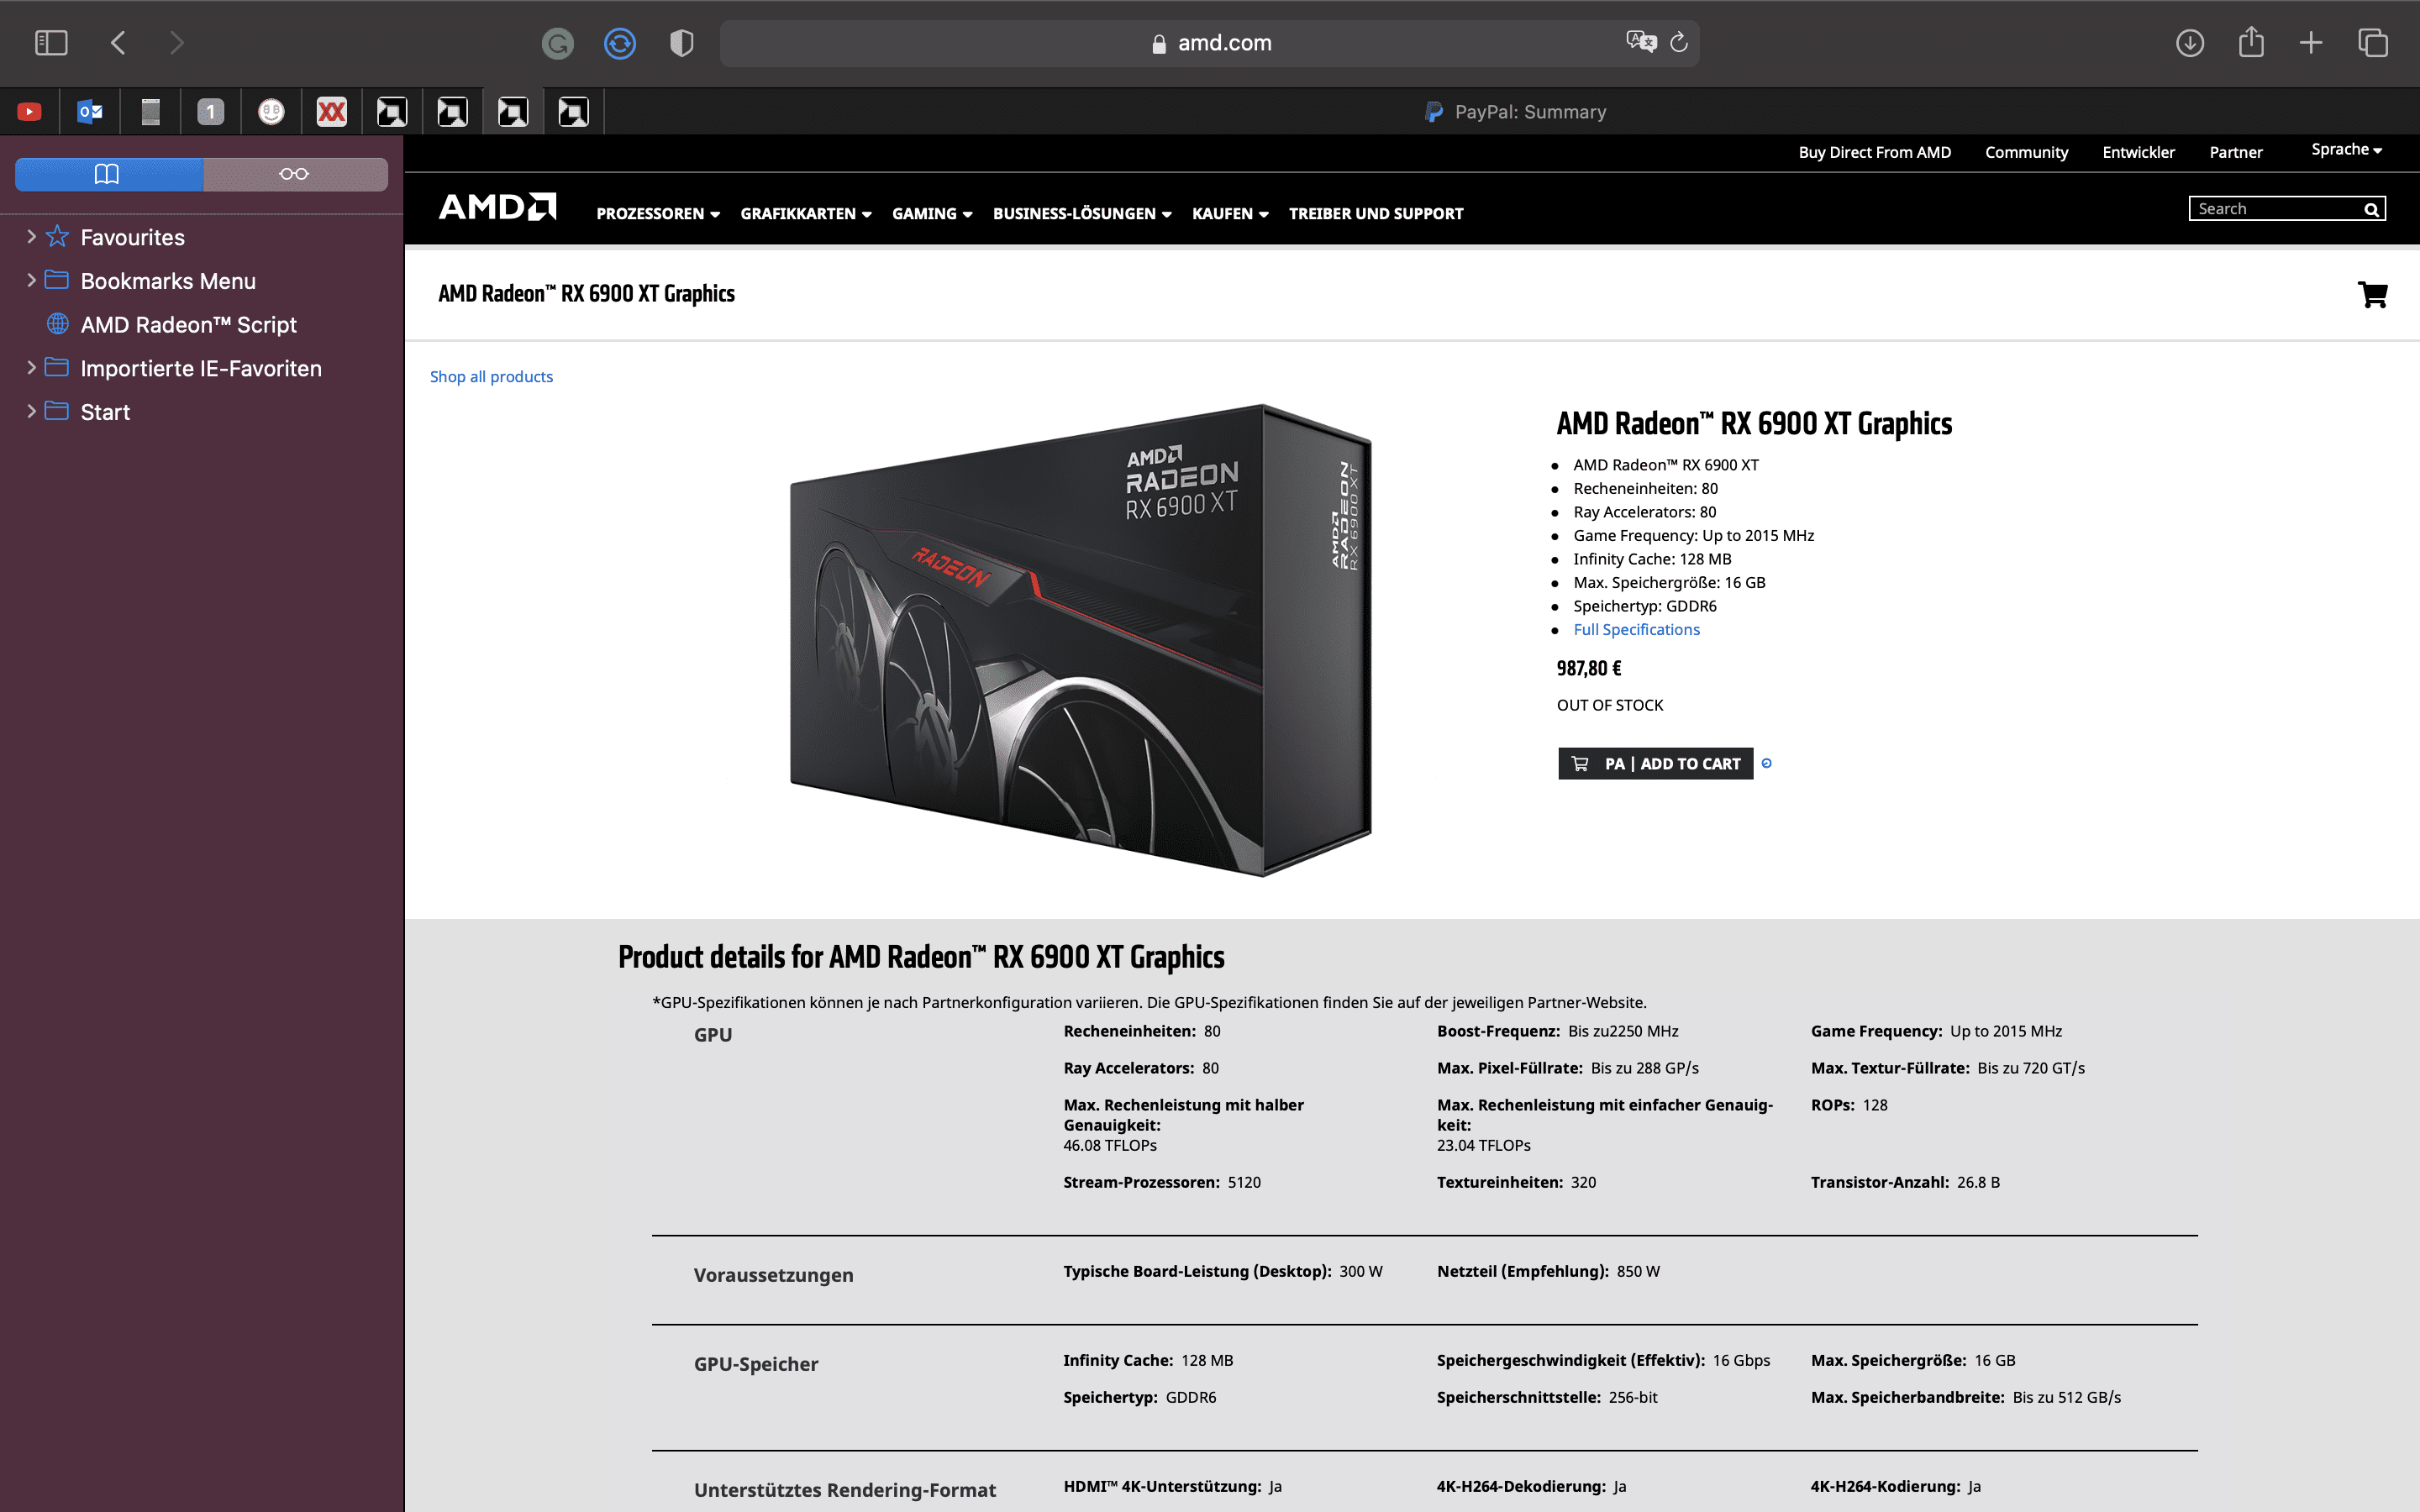Open the Sprache language dropdown

pyautogui.click(x=2346, y=150)
